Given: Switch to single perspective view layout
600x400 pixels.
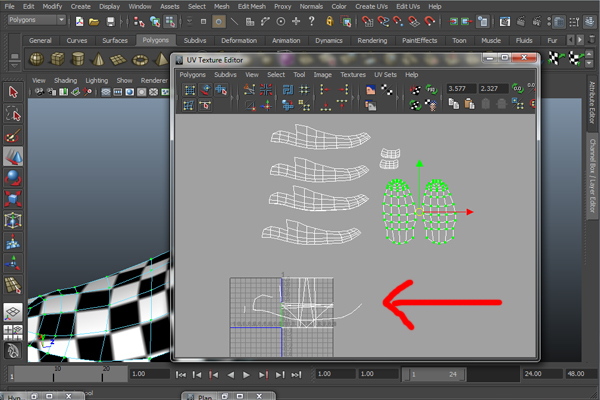Looking at the screenshot, I should point(13,312).
